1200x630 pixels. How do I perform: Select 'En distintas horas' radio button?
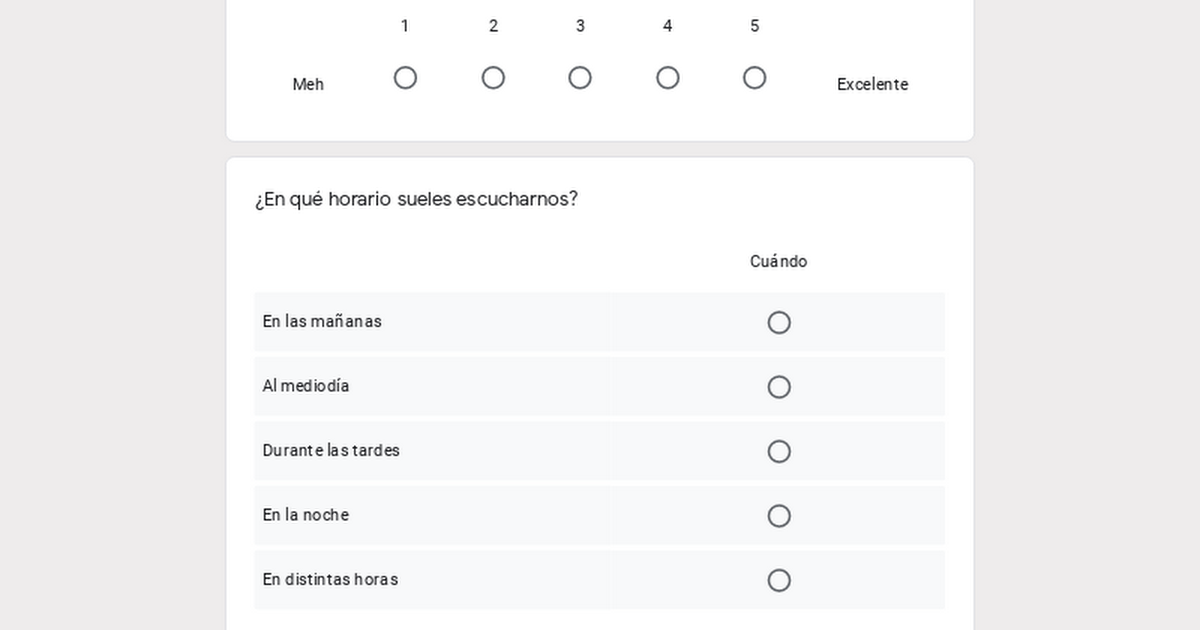click(779, 580)
